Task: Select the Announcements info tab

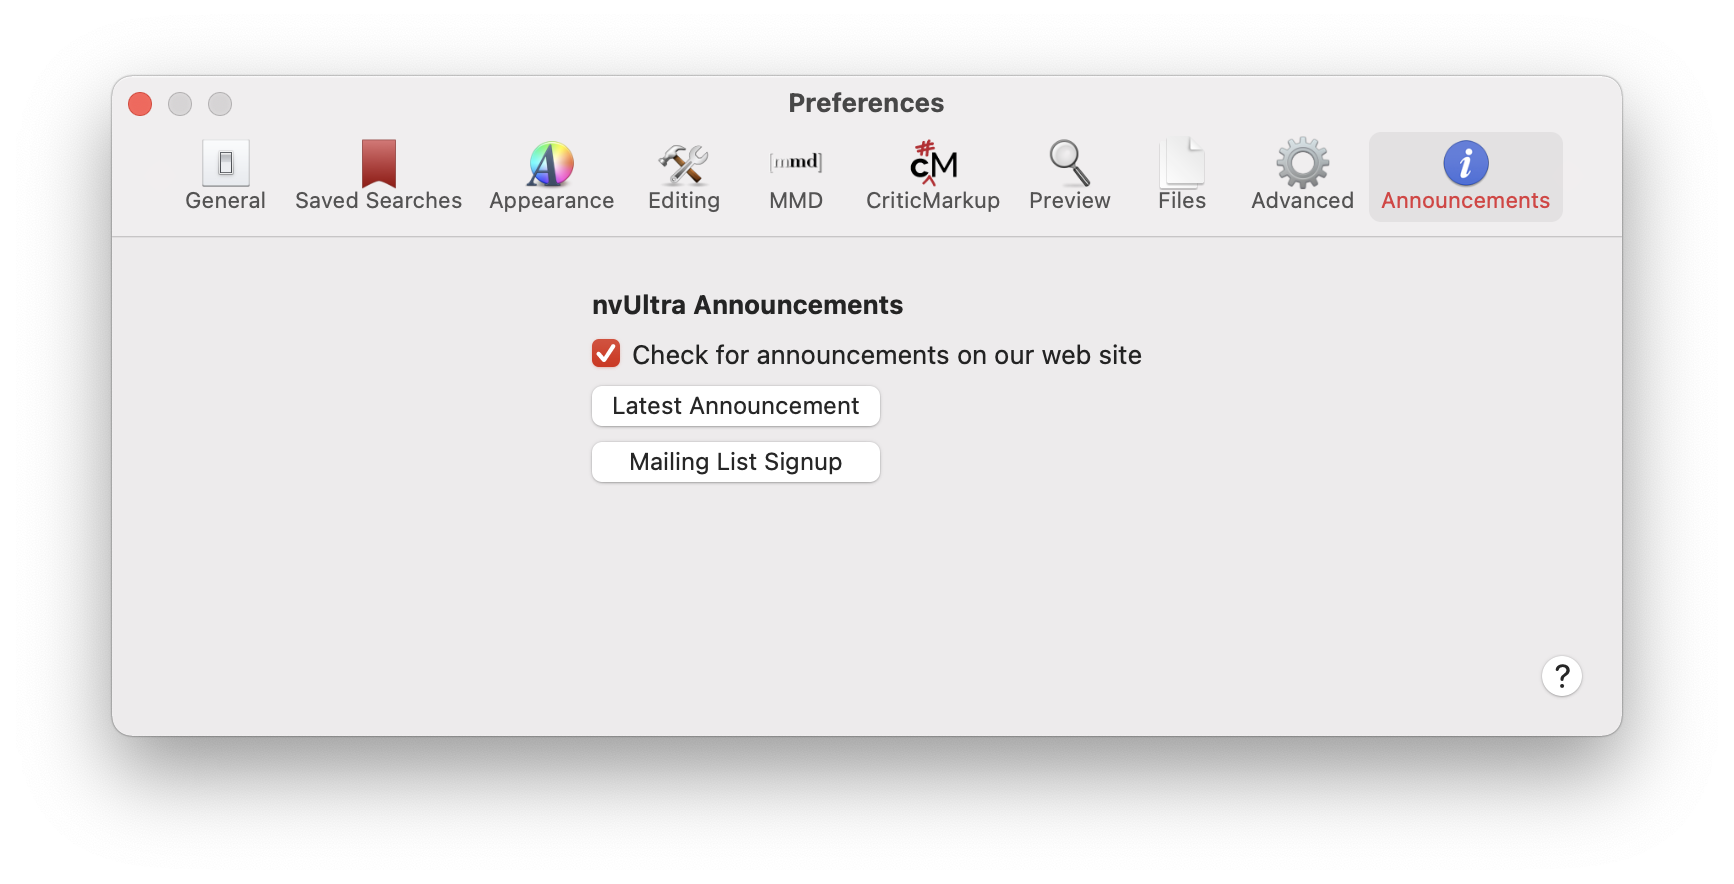Action: coord(1465,176)
